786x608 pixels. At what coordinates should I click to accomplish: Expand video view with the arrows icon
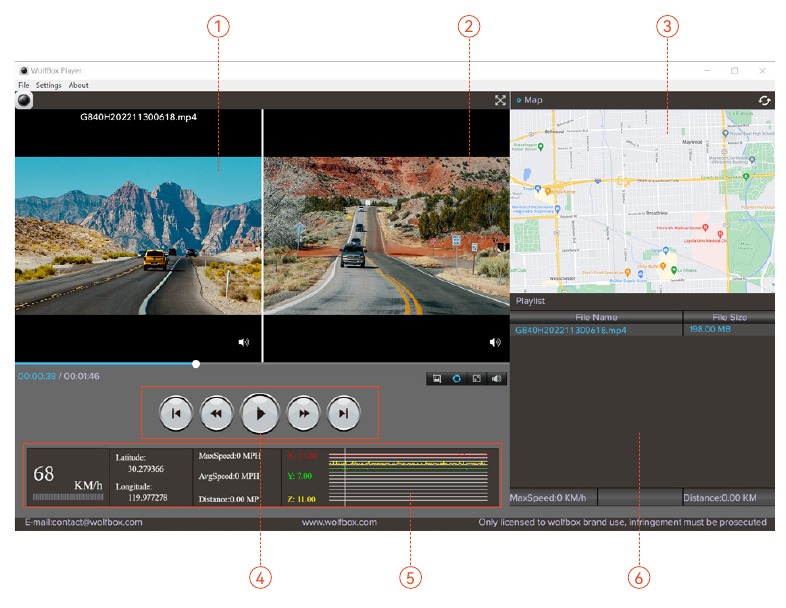500,100
